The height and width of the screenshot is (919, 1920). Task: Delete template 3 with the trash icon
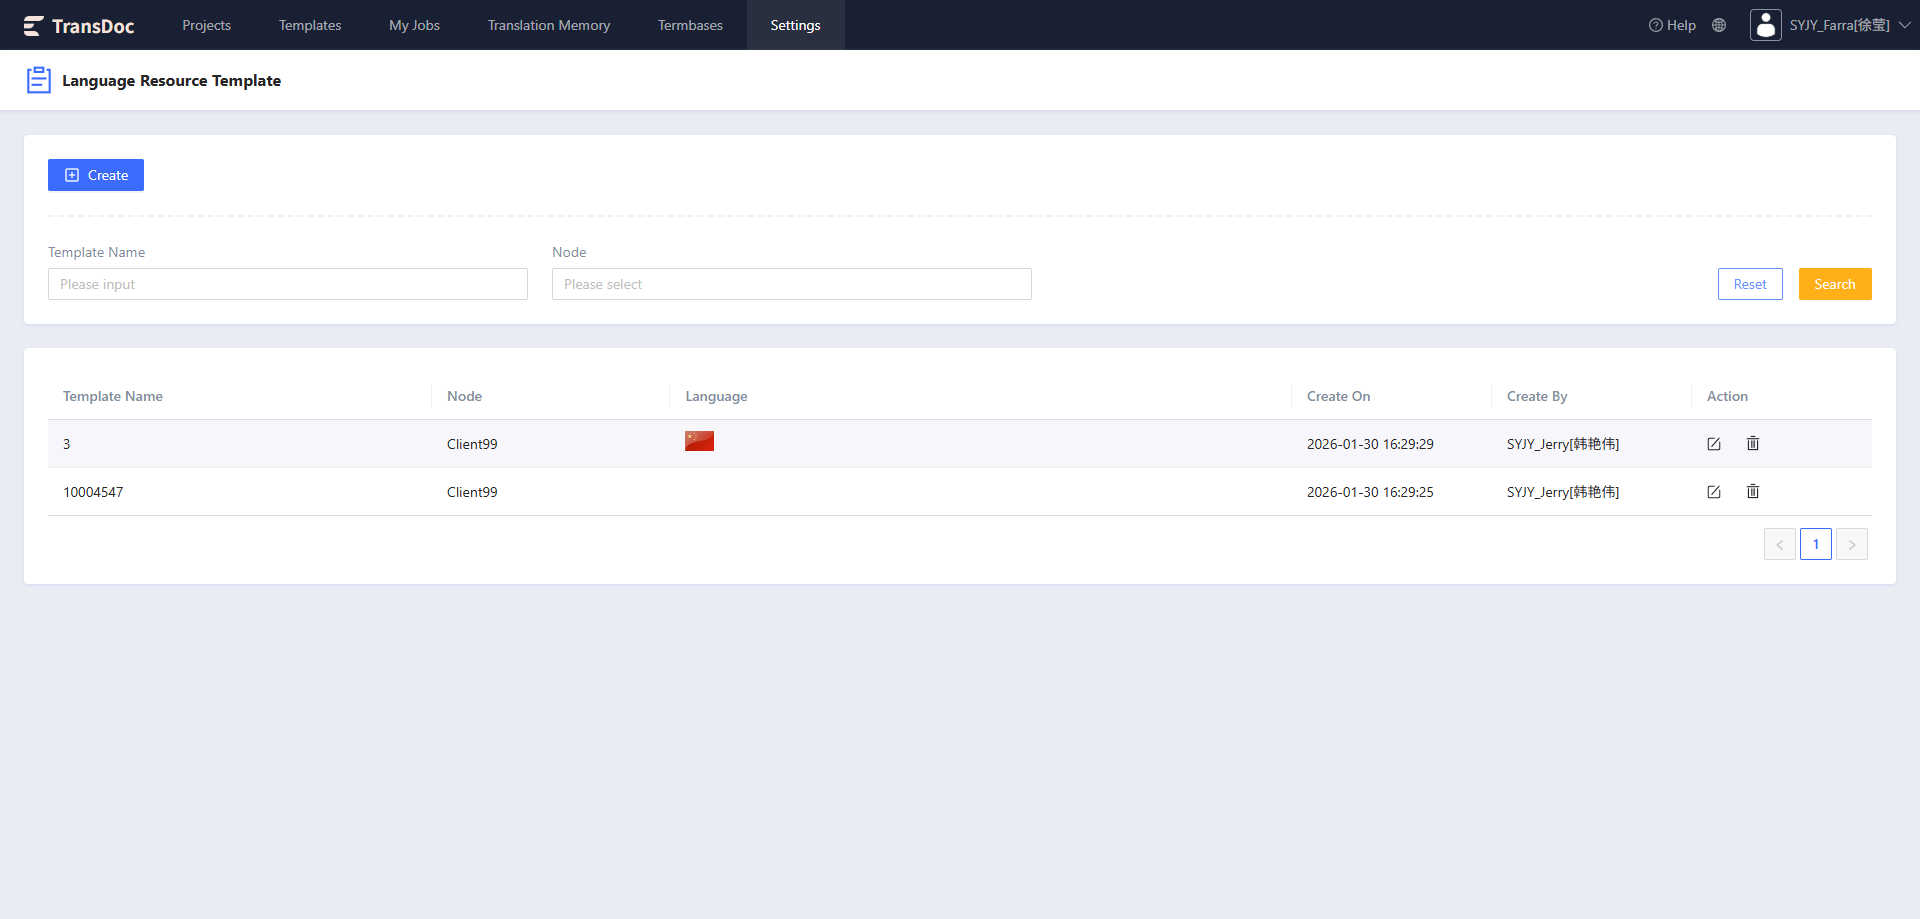click(1753, 443)
